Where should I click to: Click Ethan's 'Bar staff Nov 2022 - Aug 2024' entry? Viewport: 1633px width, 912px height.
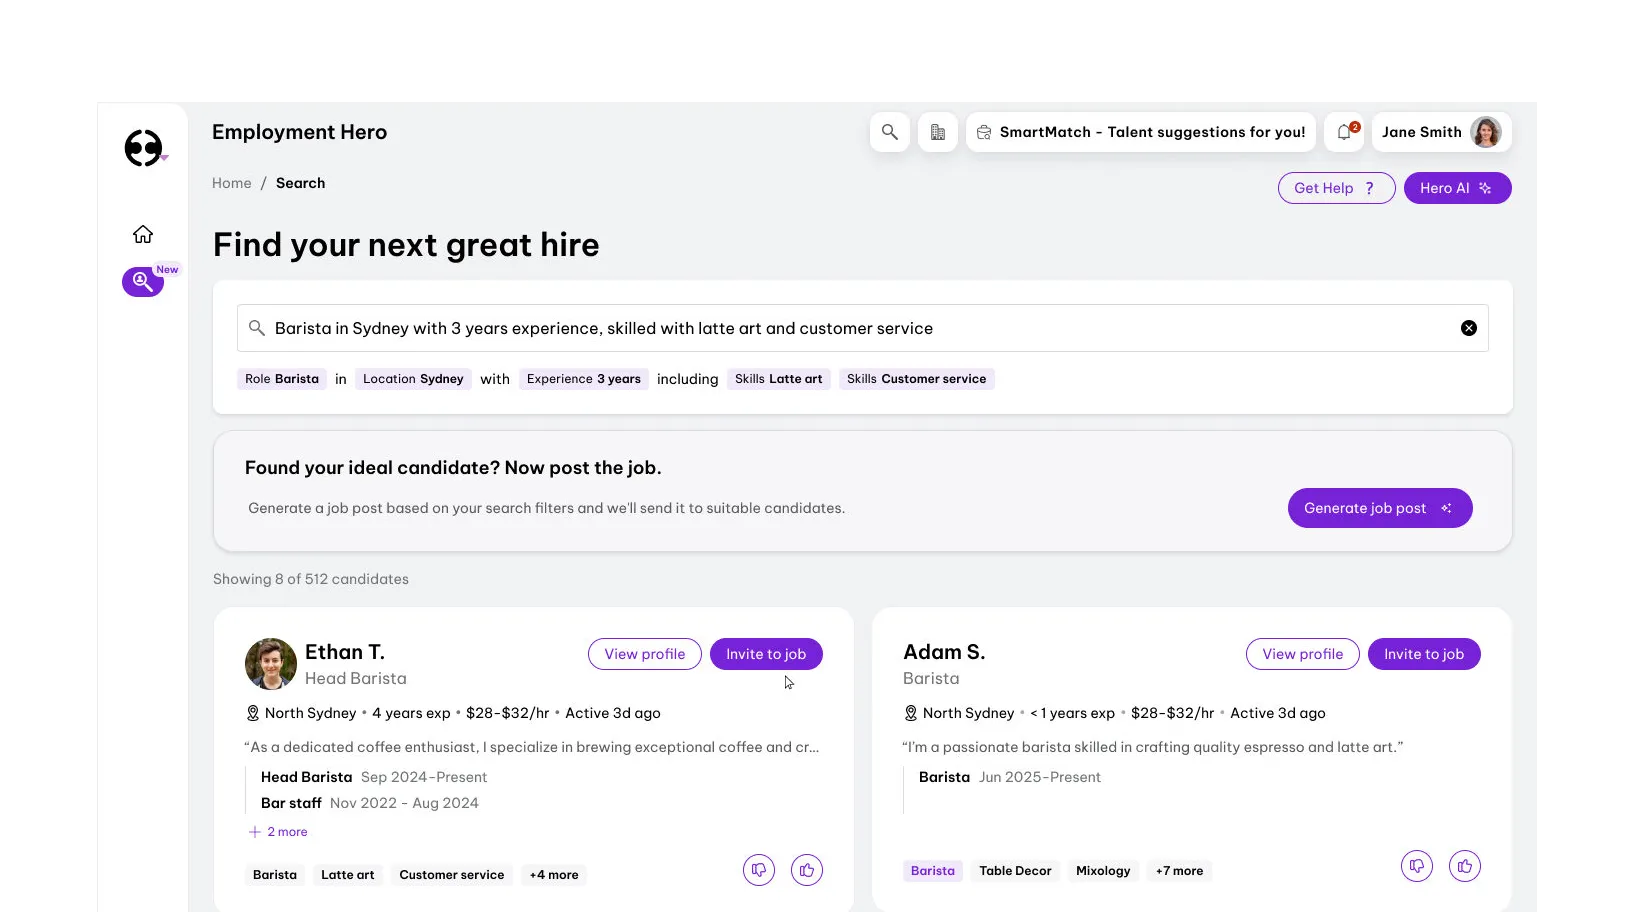tap(370, 803)
